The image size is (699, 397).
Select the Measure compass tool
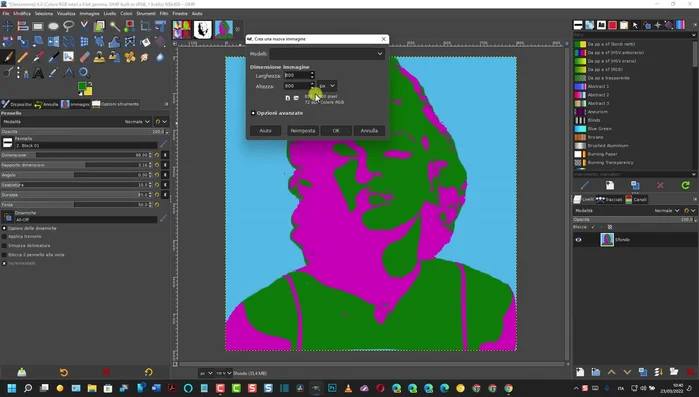click(69, 73)
